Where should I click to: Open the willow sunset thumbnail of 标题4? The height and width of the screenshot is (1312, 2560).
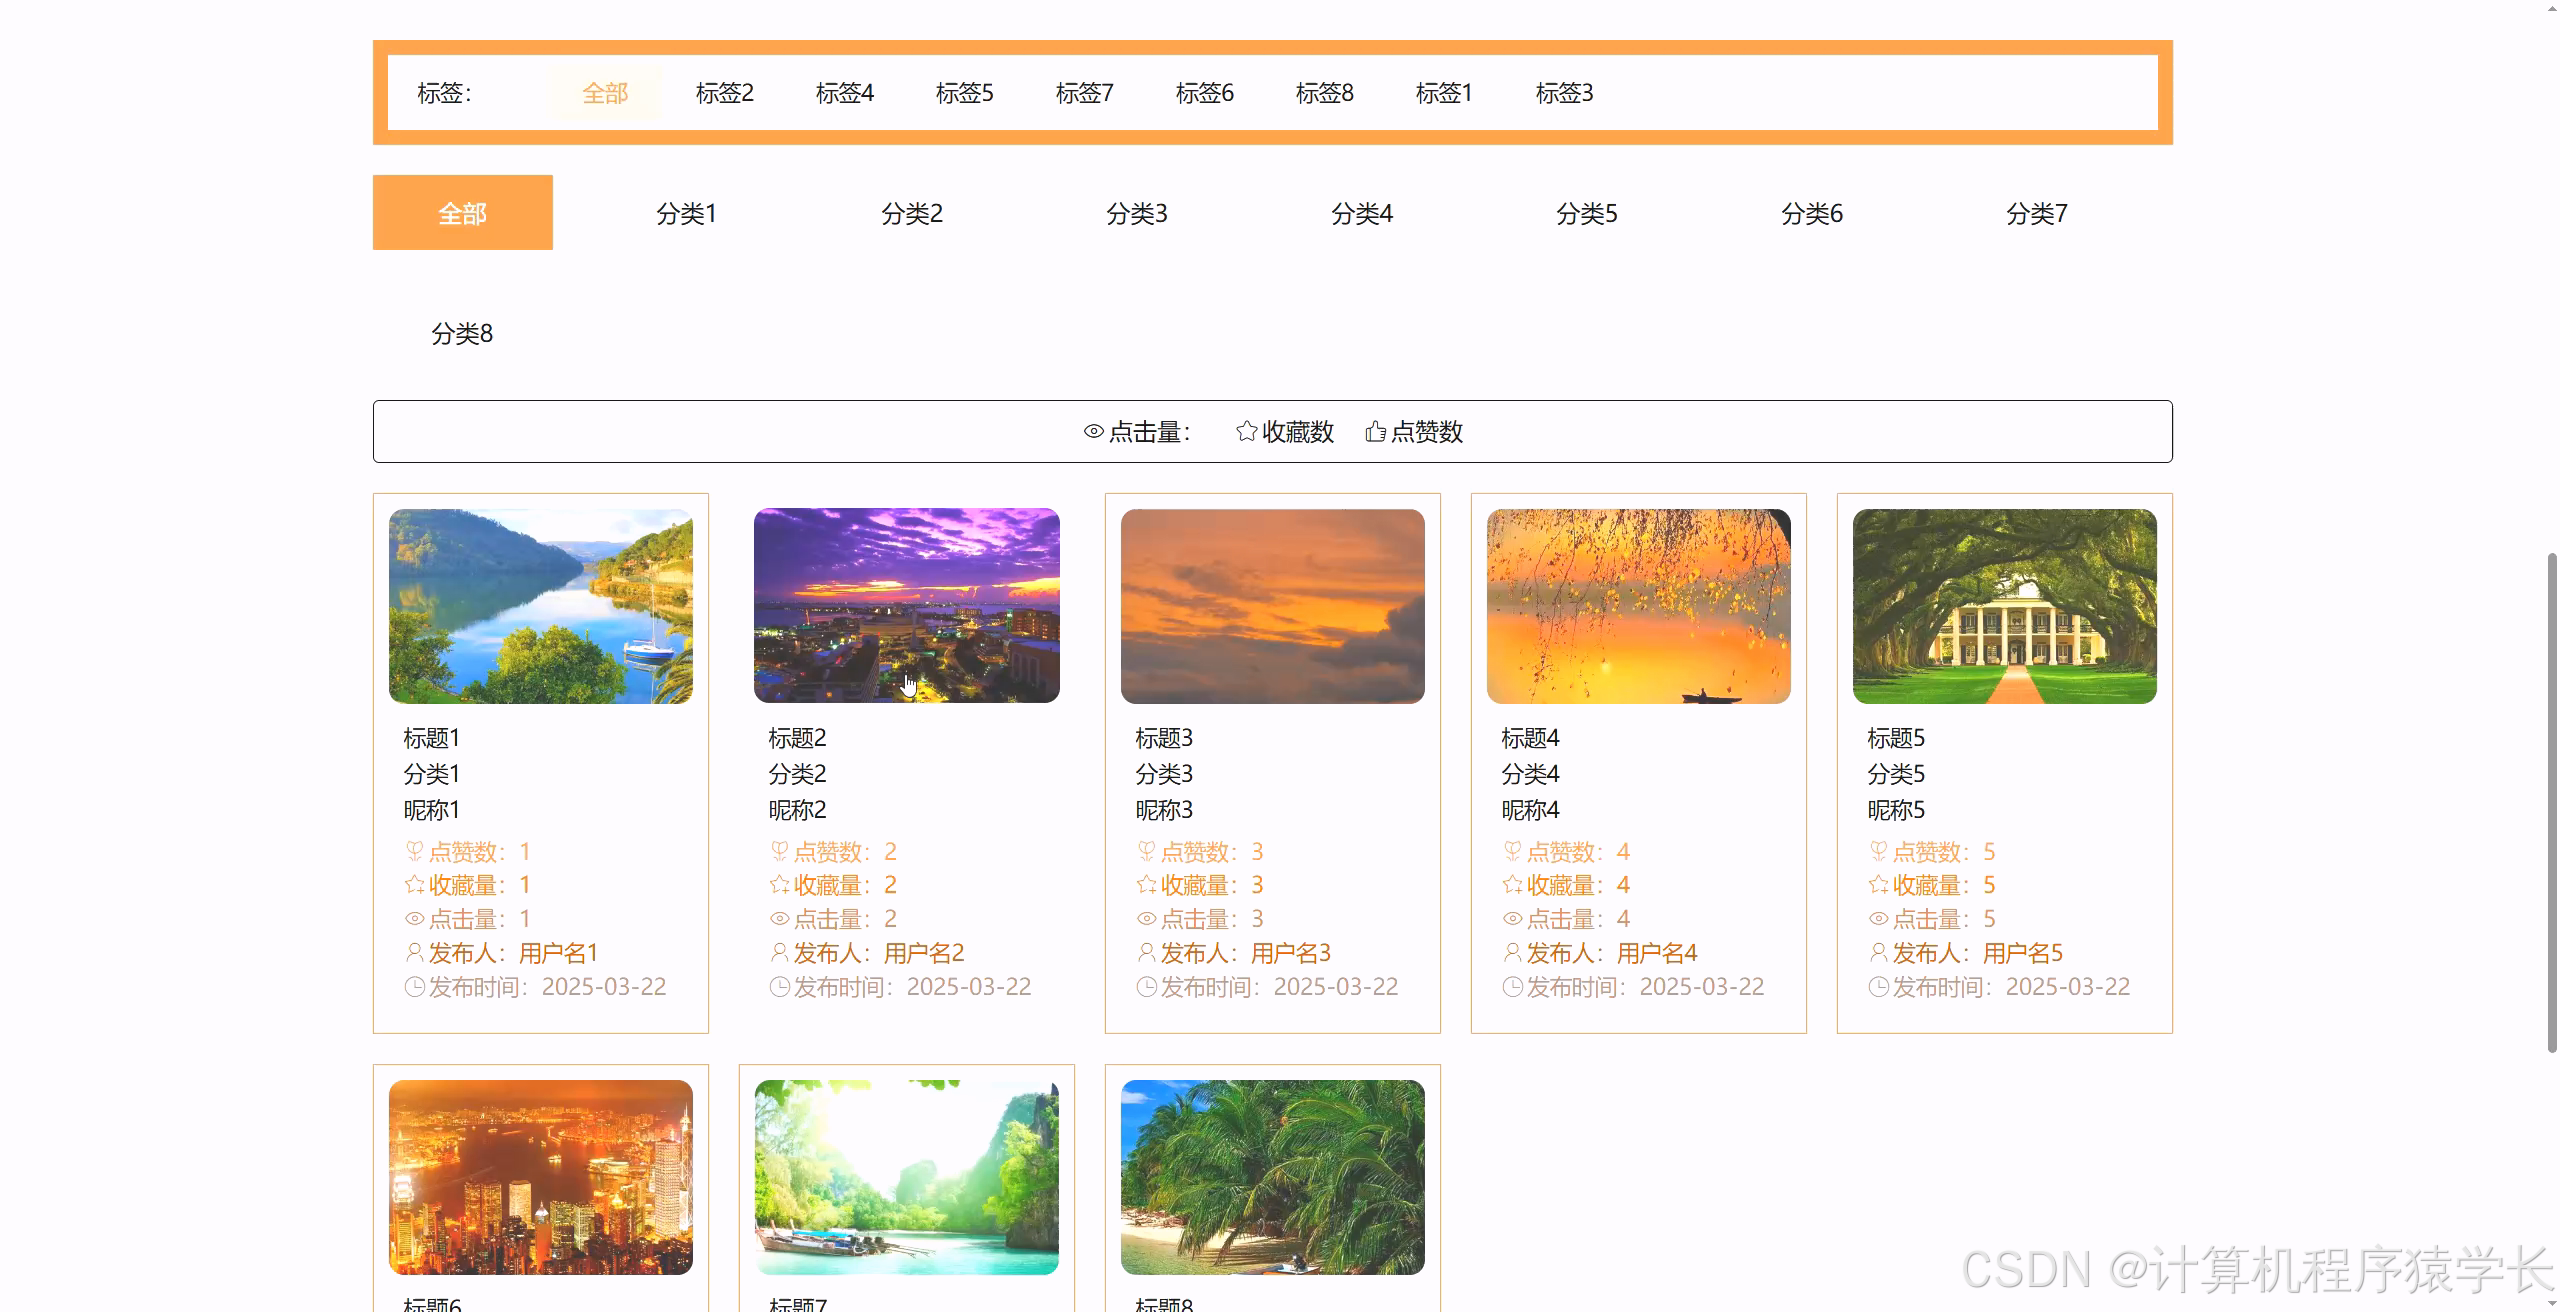pos(1639,606)
